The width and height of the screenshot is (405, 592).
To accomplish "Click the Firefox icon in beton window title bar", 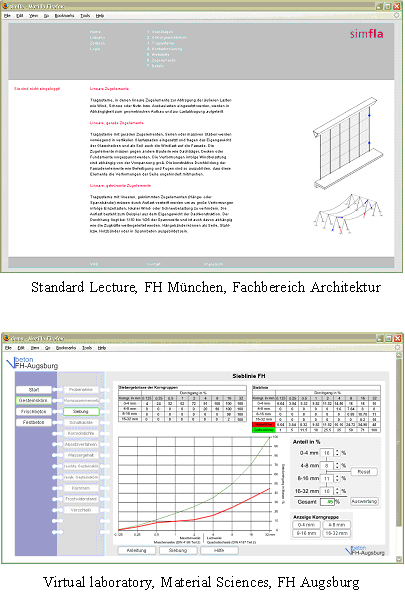I will point(6,338).
